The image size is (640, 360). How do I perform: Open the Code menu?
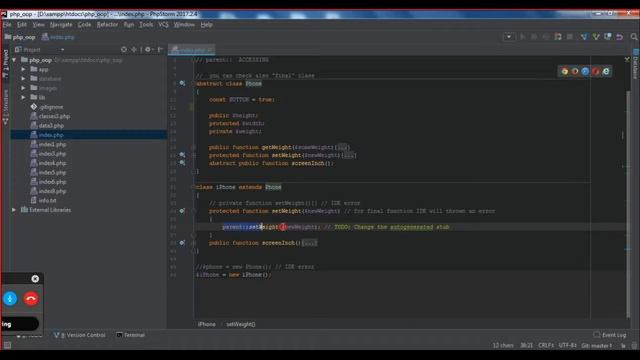click(84, 24)
